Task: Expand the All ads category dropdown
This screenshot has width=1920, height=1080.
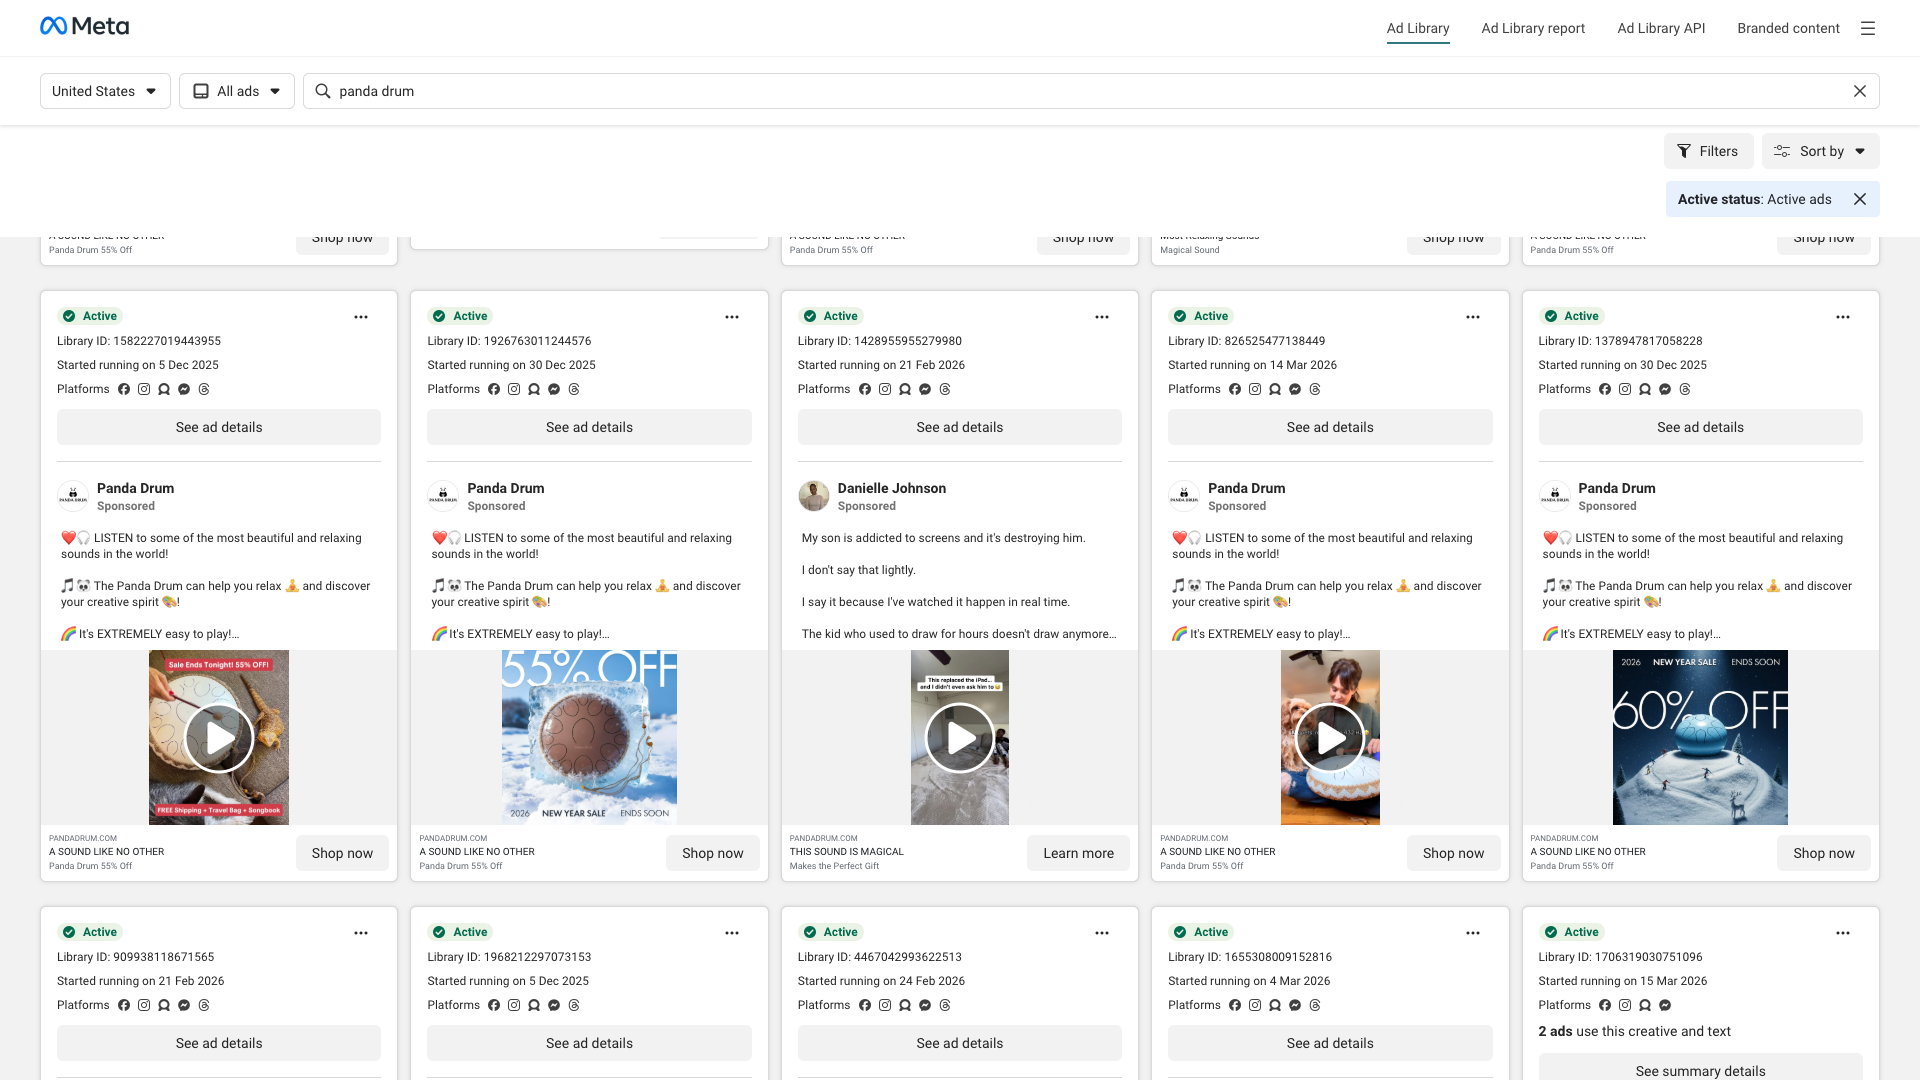Action: [237, 91]
